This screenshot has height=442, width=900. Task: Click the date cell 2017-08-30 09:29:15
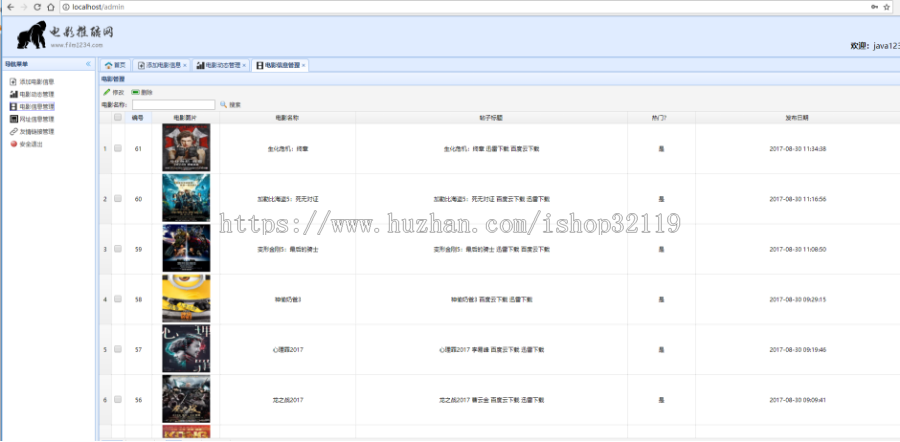[x=797, y=299]
